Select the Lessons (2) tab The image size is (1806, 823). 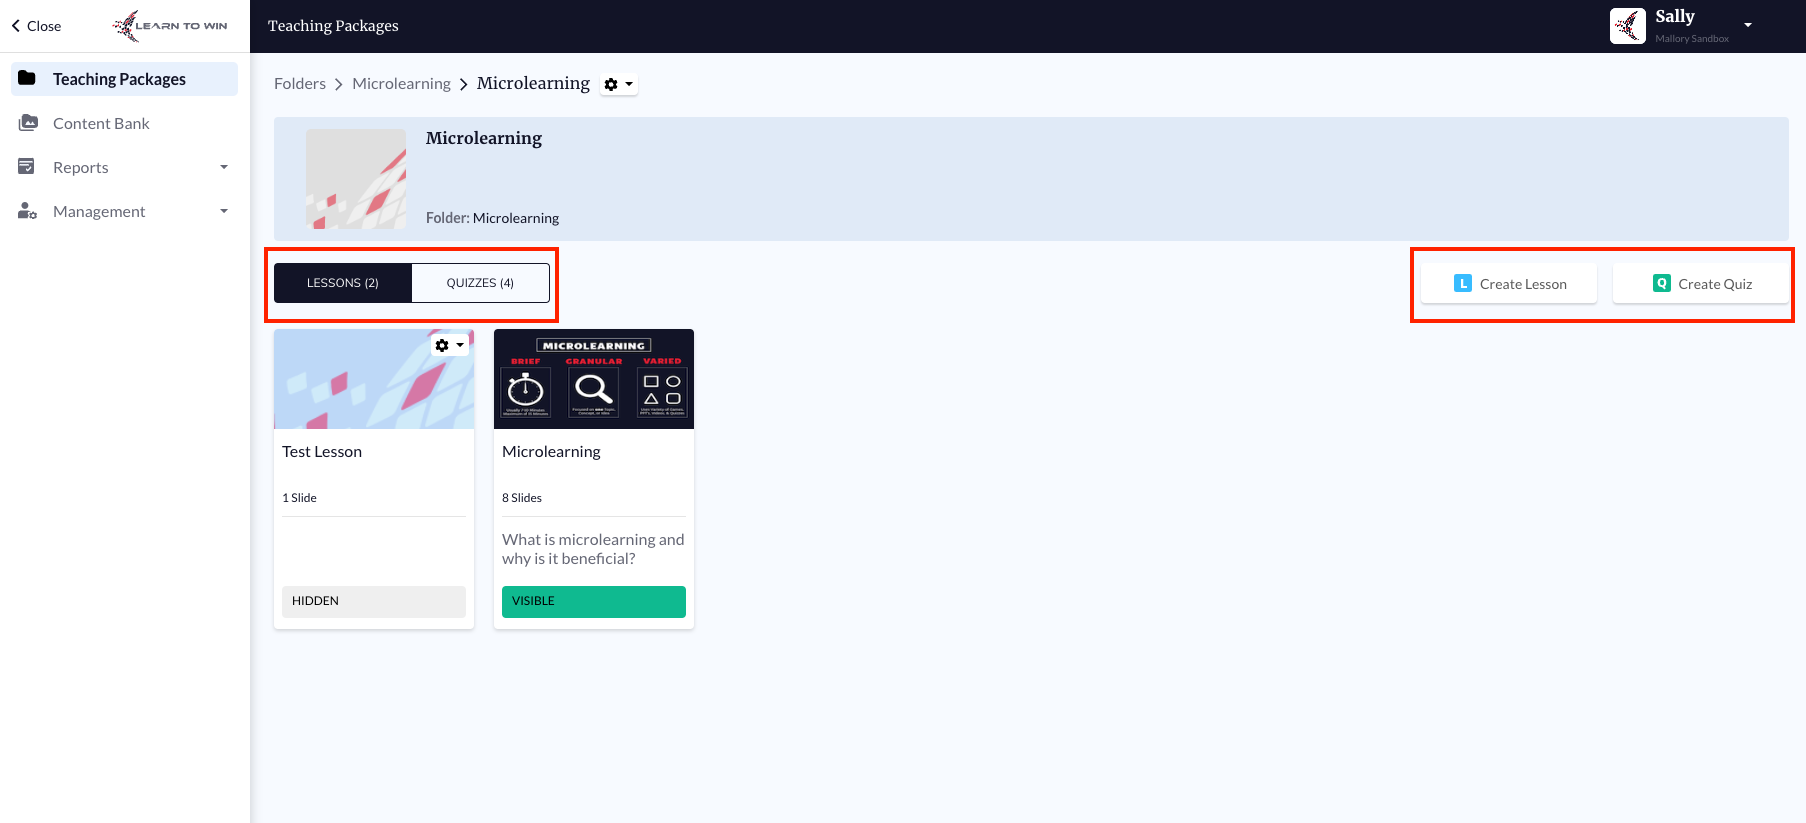[343, 283]
